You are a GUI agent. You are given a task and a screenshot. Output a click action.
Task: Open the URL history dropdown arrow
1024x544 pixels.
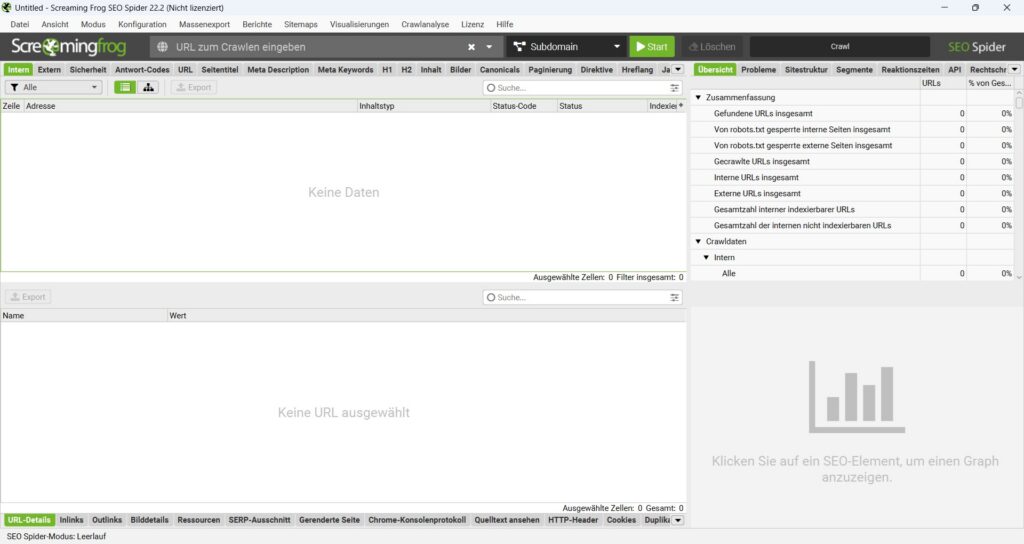[x=489, y=47]
